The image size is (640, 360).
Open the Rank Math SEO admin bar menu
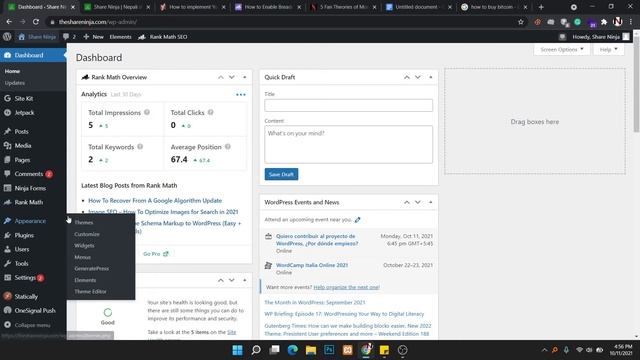coord(163,37)
